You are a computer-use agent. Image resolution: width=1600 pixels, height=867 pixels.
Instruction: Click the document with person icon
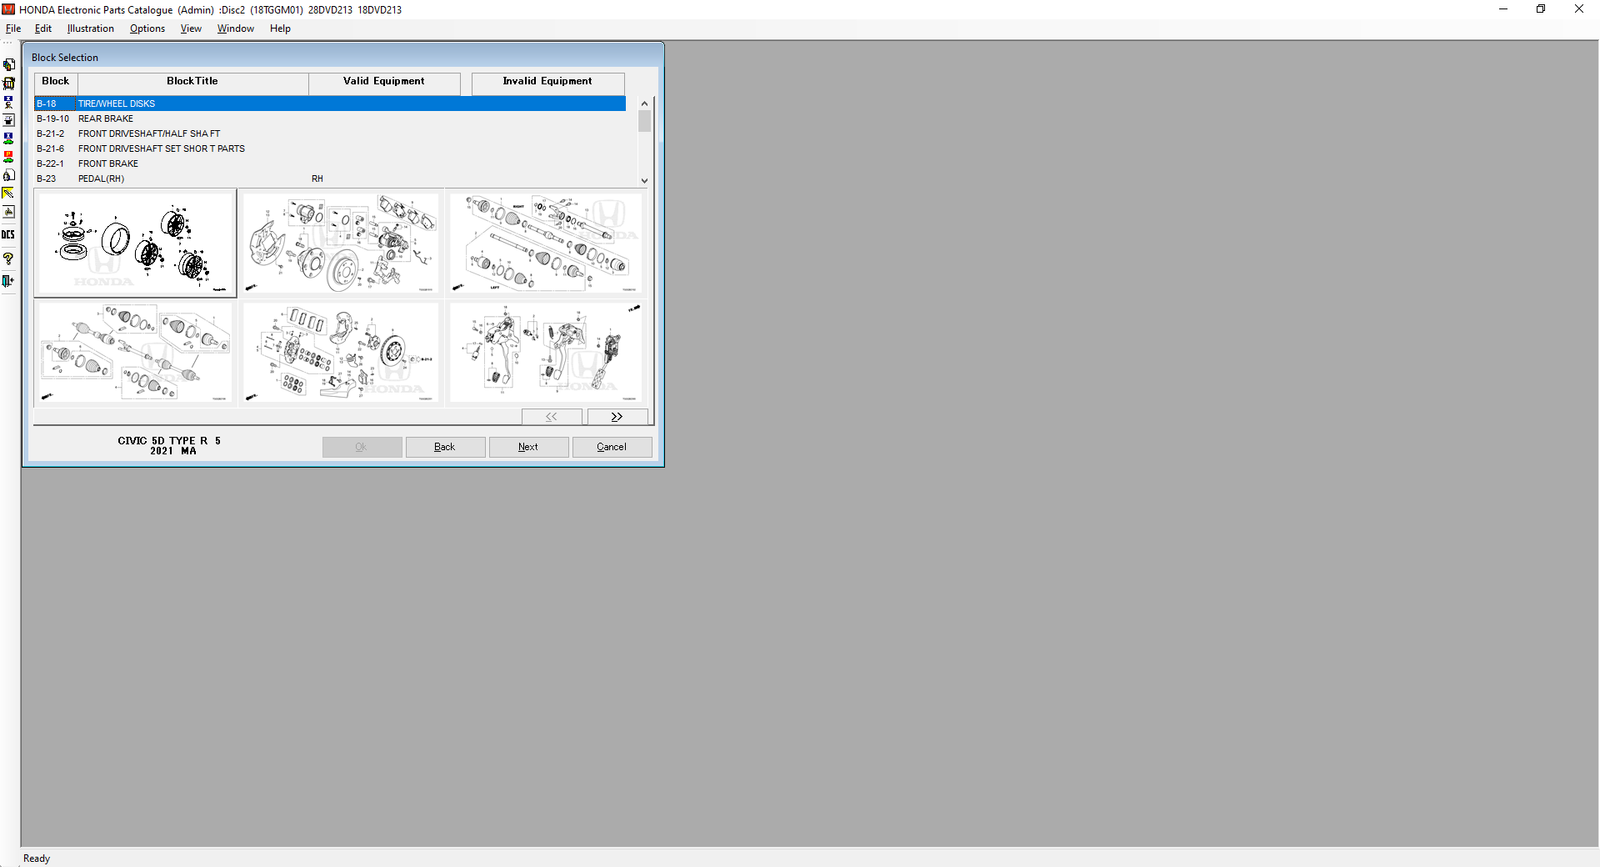pos(8,175)
